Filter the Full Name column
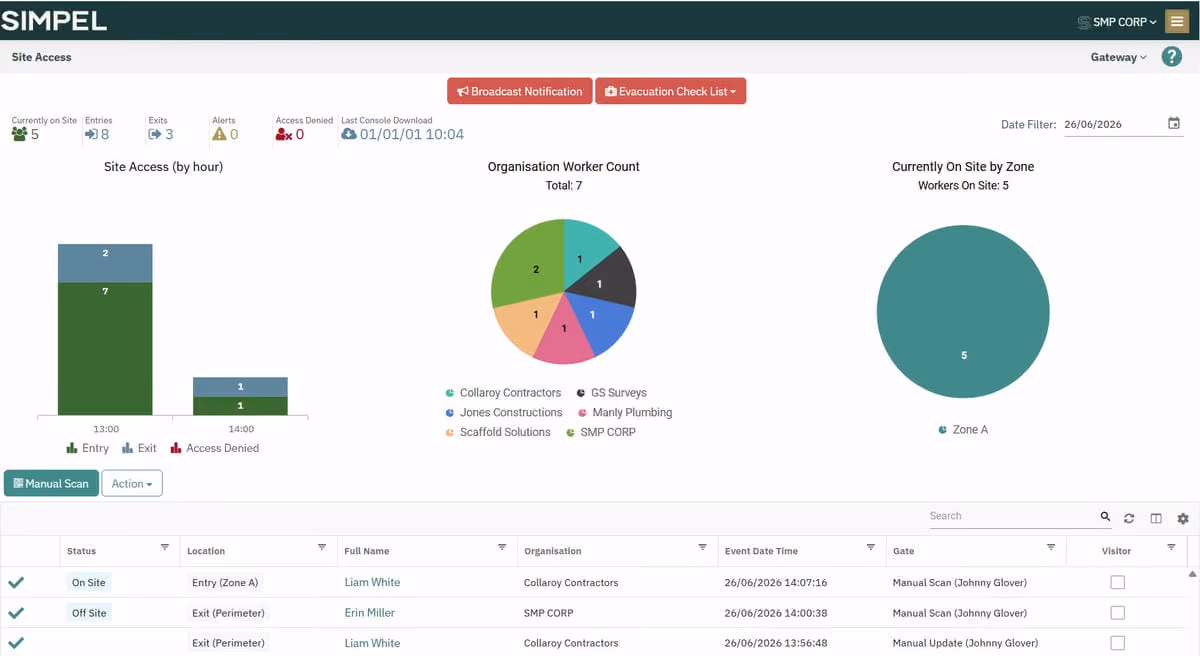The image size is (1200, 656). point(502,548)
